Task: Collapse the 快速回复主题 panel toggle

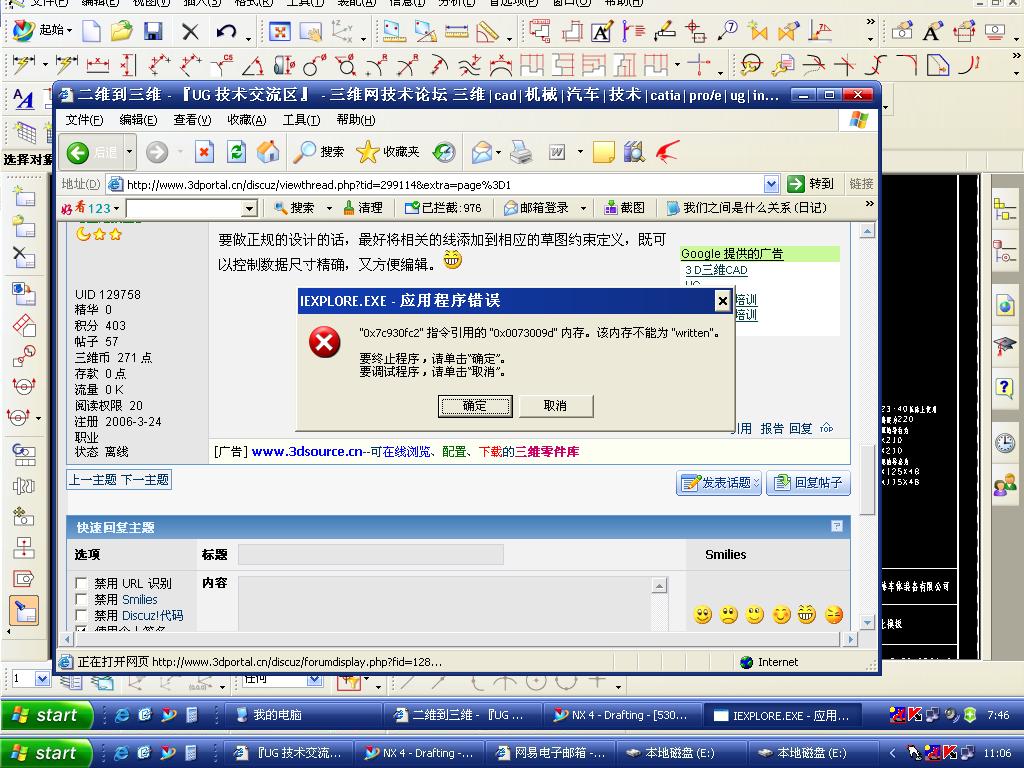Action: (x=837, y=526)
